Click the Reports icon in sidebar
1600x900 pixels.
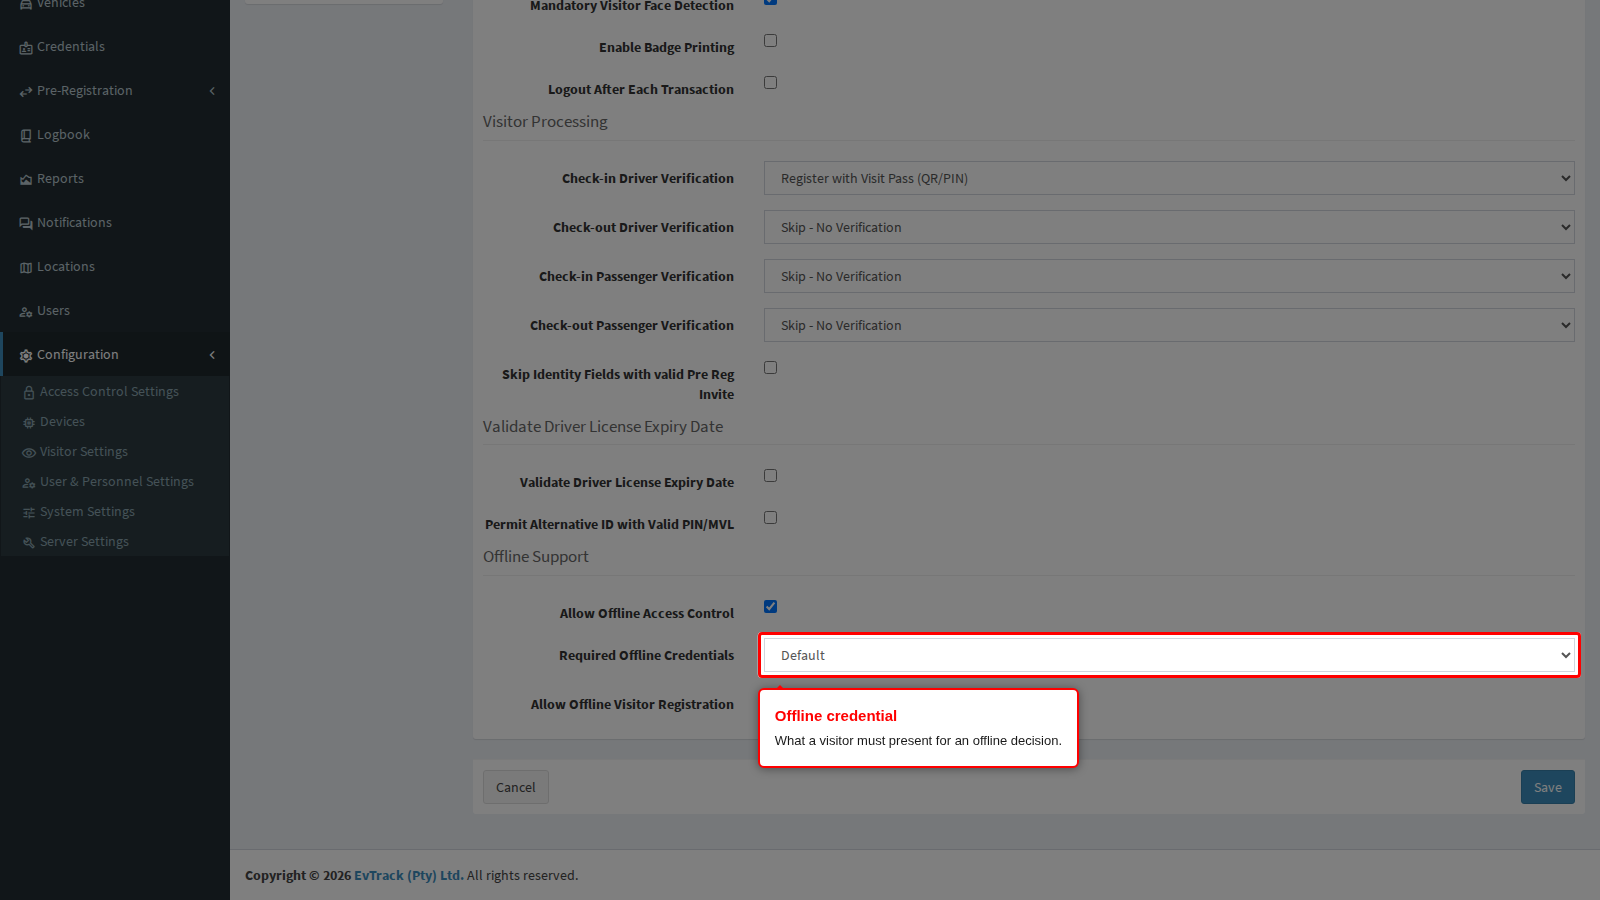point(26,180)
